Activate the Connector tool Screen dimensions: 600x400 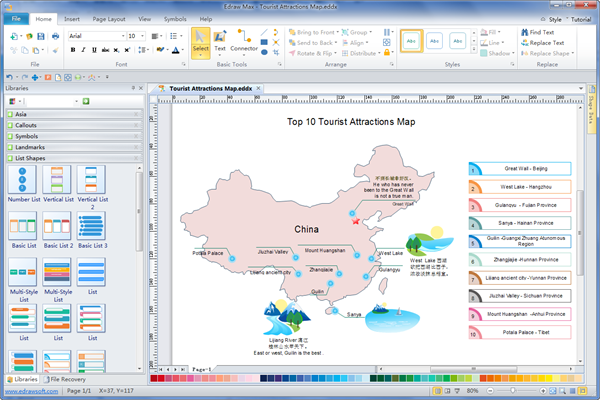click(244, 41)
